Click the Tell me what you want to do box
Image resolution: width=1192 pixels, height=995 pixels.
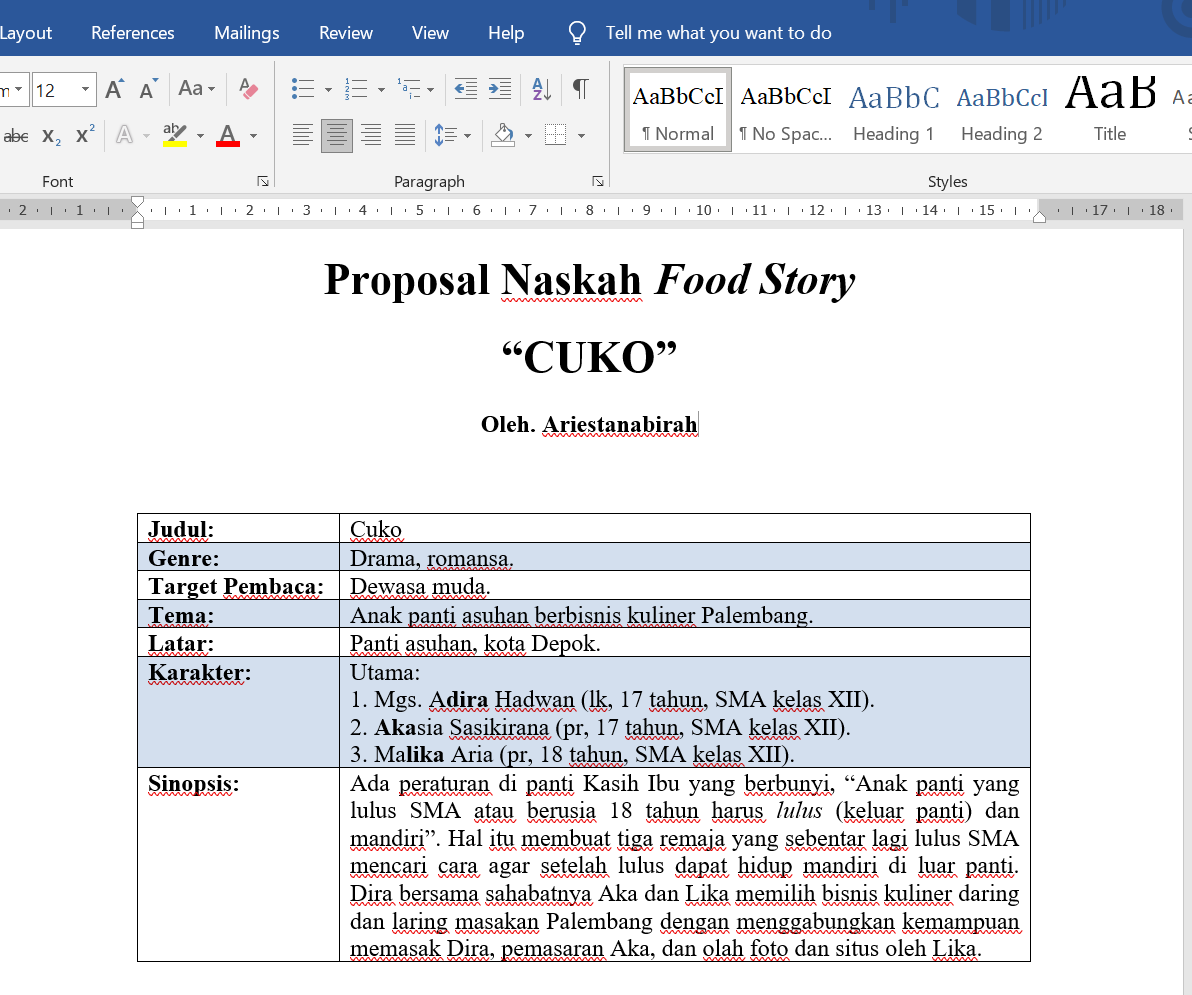(x=718, y=33)
